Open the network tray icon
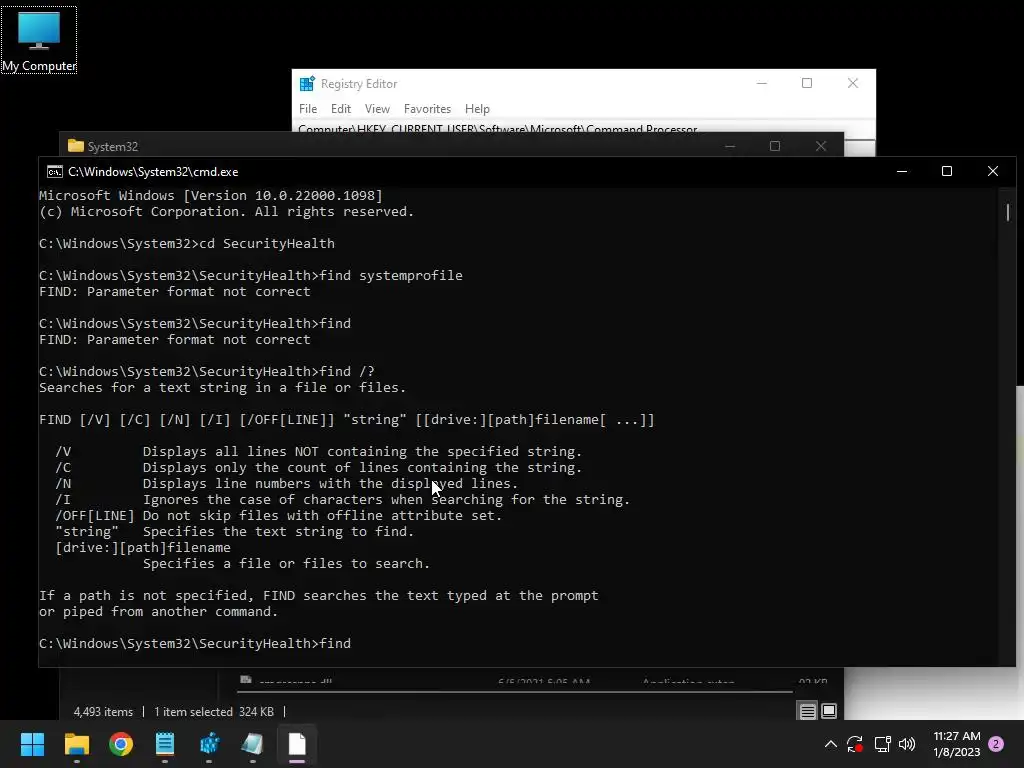This screenshot has width=1024, height=768. point(882,744)
